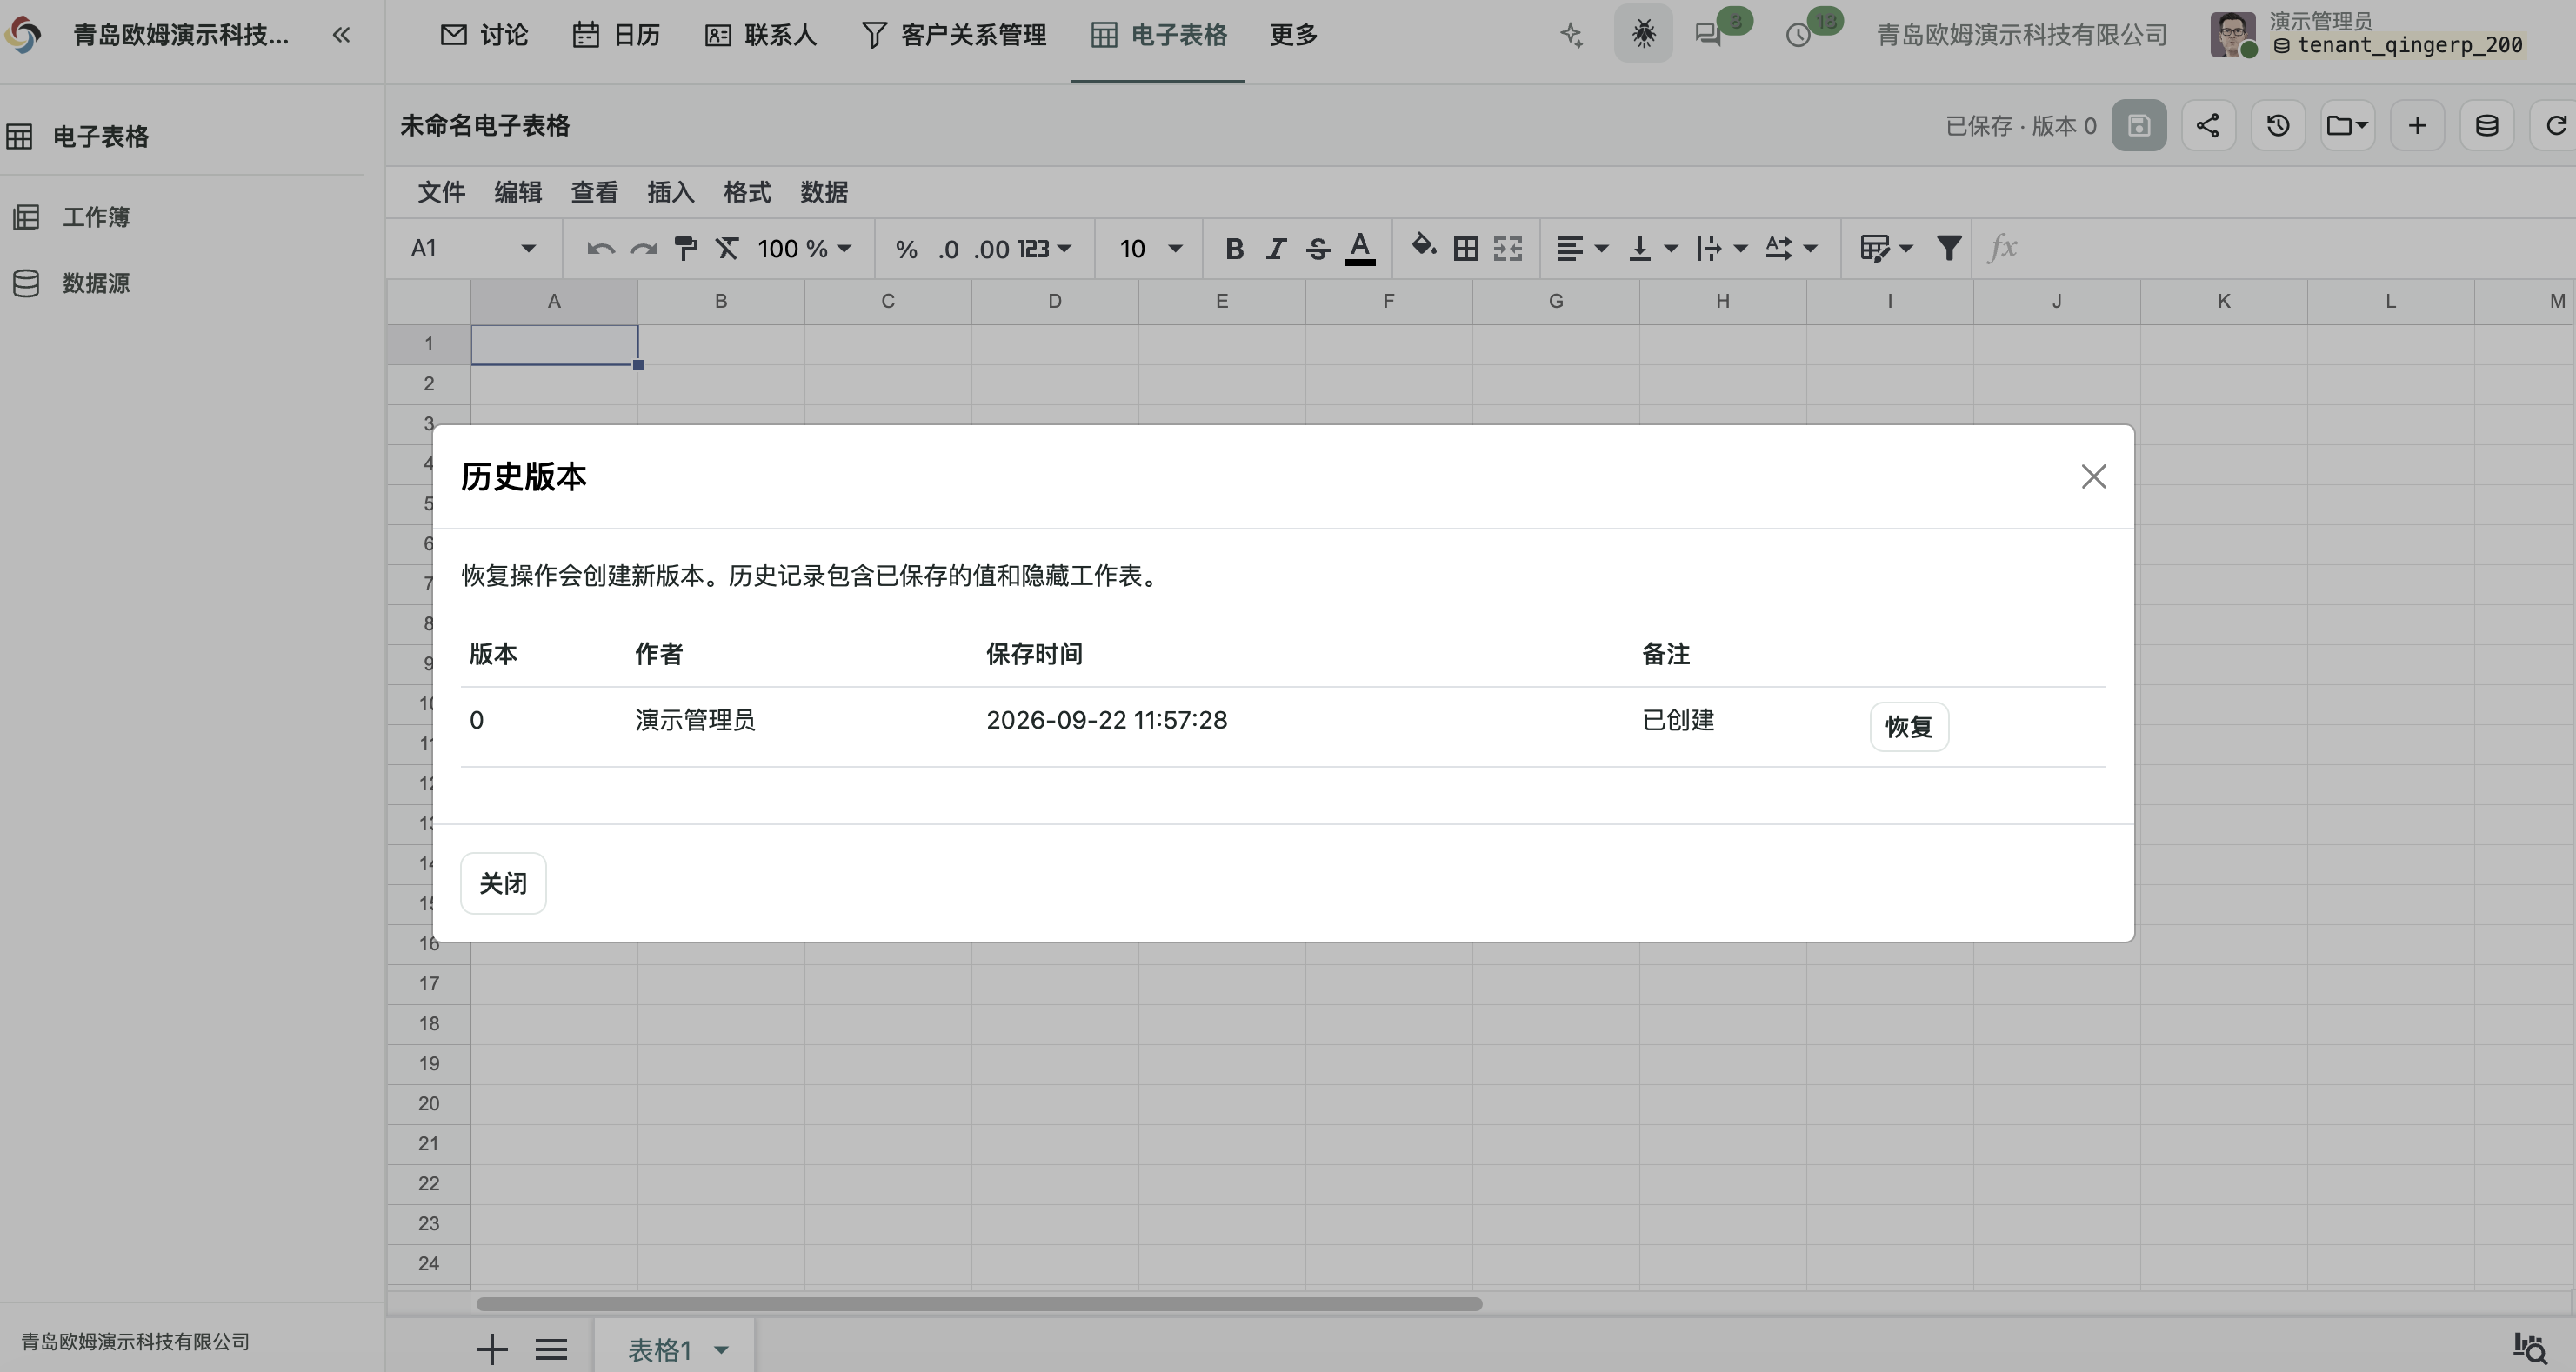Click the plus new spreadsheet icon
Screen dimensions: 2576x1372
[2417, 125]
